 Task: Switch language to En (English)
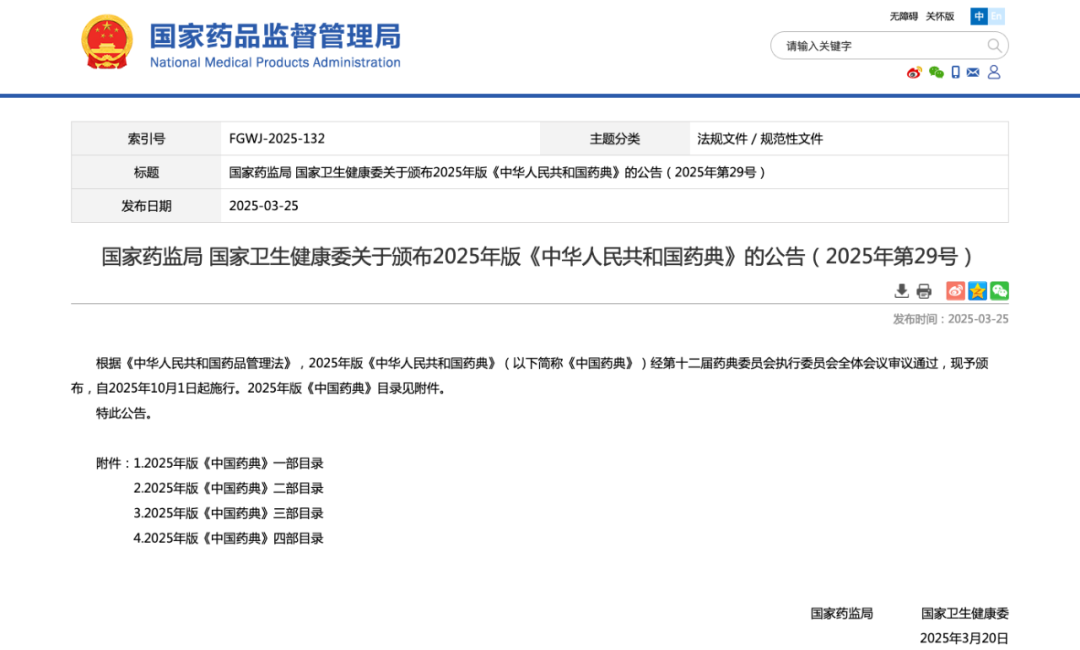tap(996, 16)
